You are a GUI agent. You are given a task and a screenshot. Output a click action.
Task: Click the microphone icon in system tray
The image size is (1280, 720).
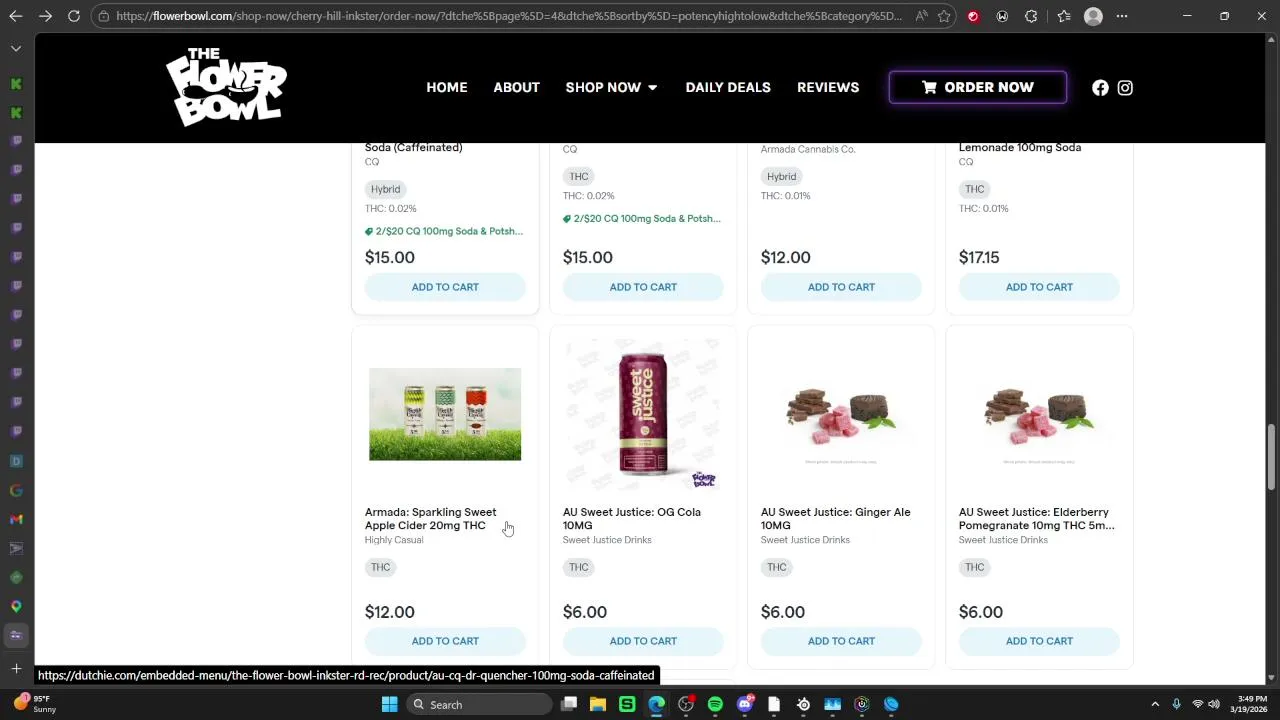1176,704
